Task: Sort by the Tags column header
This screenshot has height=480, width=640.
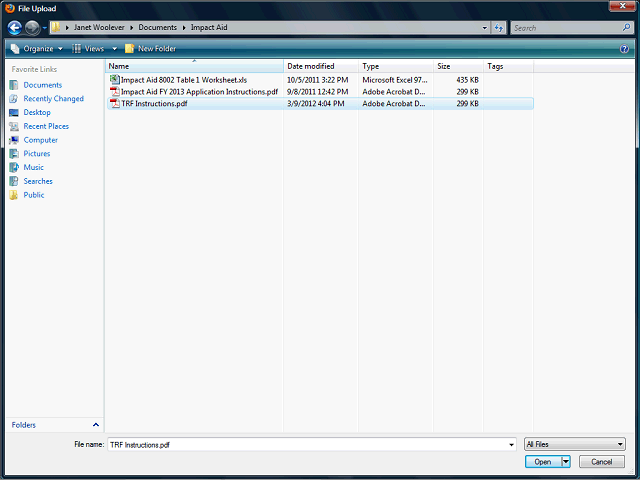Action: point(509,66)
